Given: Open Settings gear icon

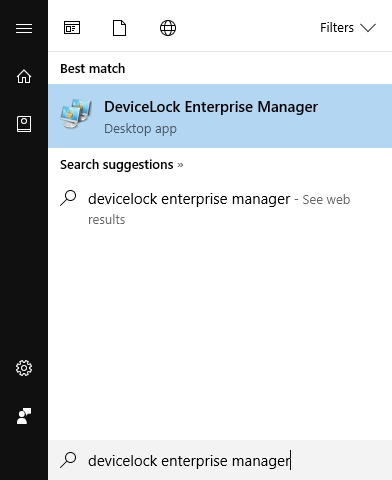Looking at the screenshot, I should click(x=24, y=368).
